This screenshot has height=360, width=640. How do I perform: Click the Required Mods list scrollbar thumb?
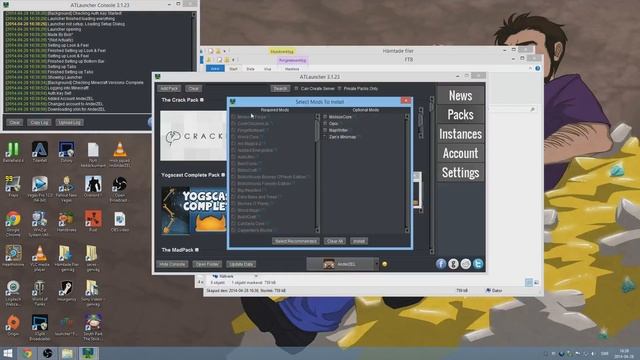317,131
